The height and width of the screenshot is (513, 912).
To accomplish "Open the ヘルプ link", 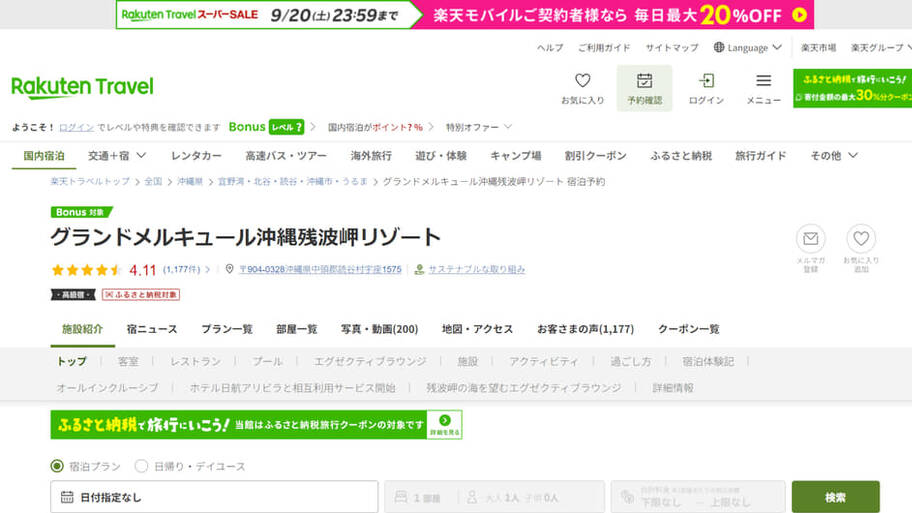I will (550, 48).
